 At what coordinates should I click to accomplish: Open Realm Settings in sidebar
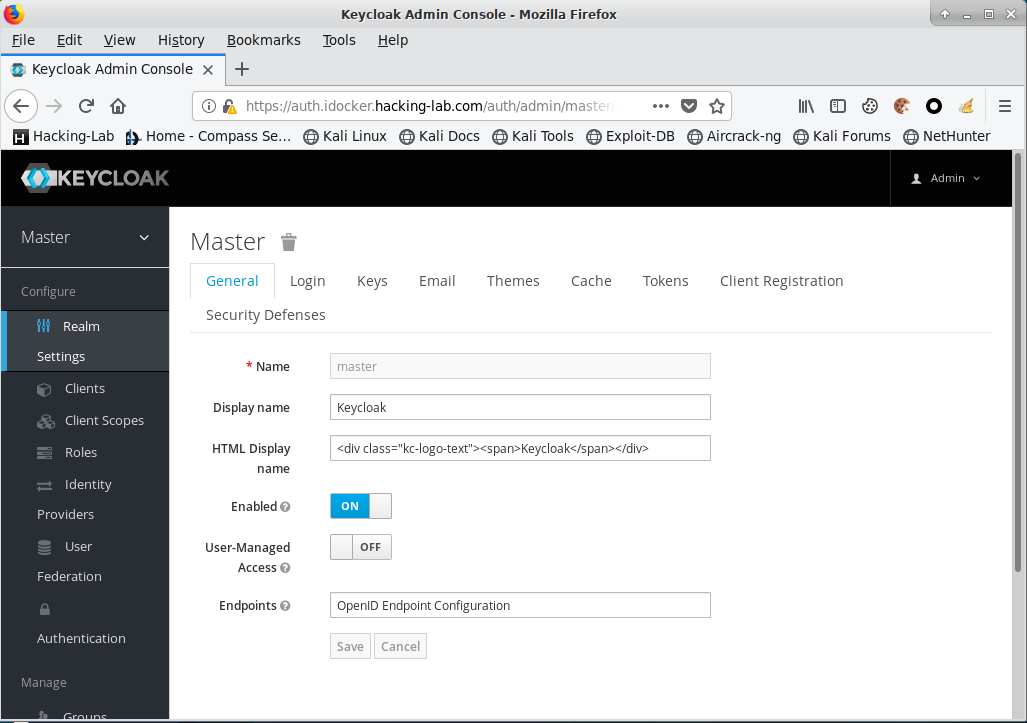click(86, 341)
